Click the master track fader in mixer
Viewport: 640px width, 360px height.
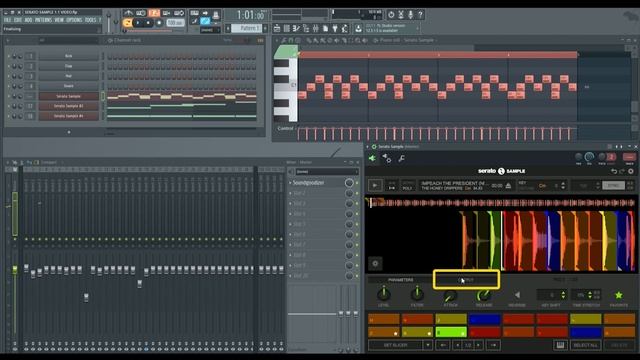coord(15,270)
